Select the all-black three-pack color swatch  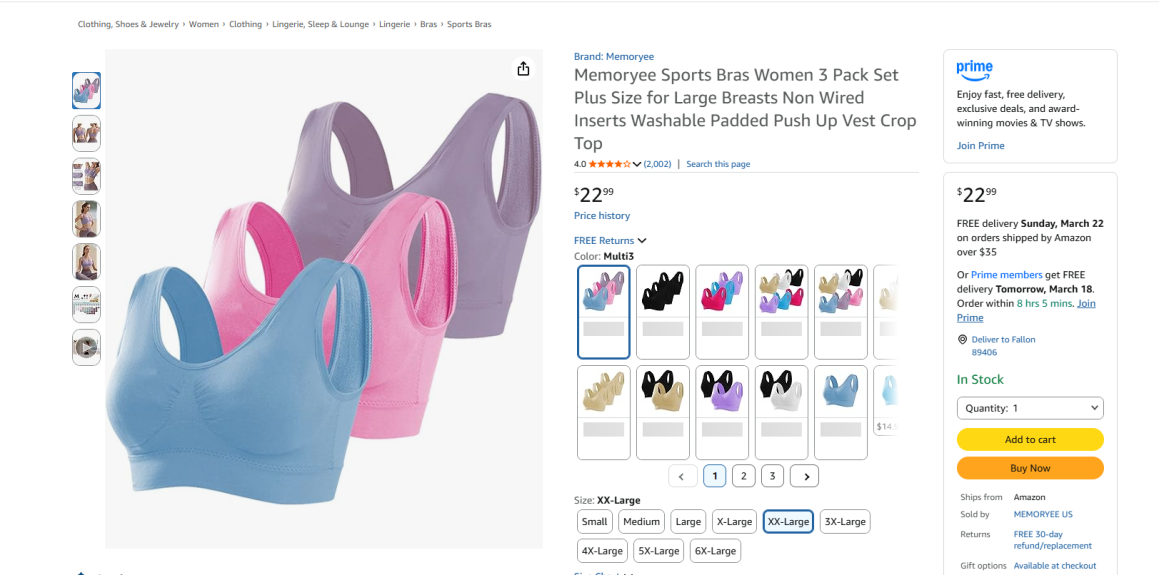[x=663, y=311]
